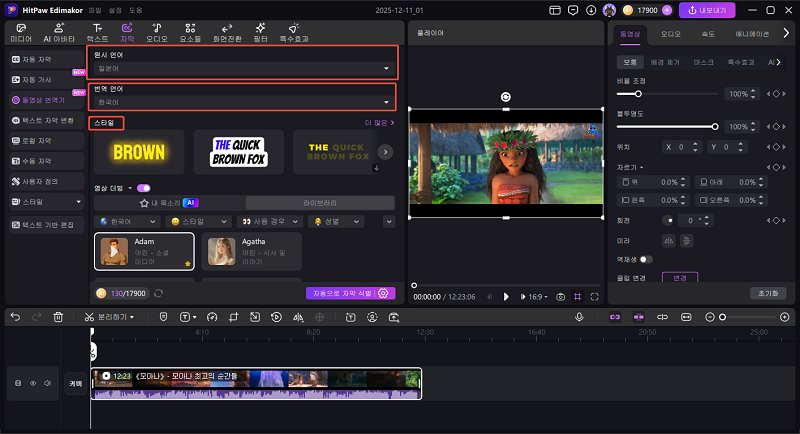Open the 스타일 voice style filter dropdown

[x=198, y=221]
